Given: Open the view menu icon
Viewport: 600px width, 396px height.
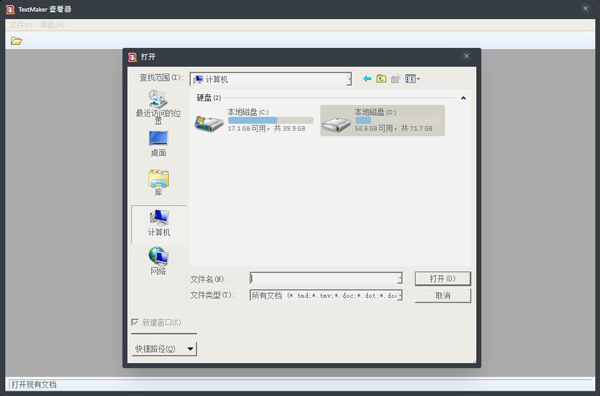Looking at the screenshot, I should point(412,79).
